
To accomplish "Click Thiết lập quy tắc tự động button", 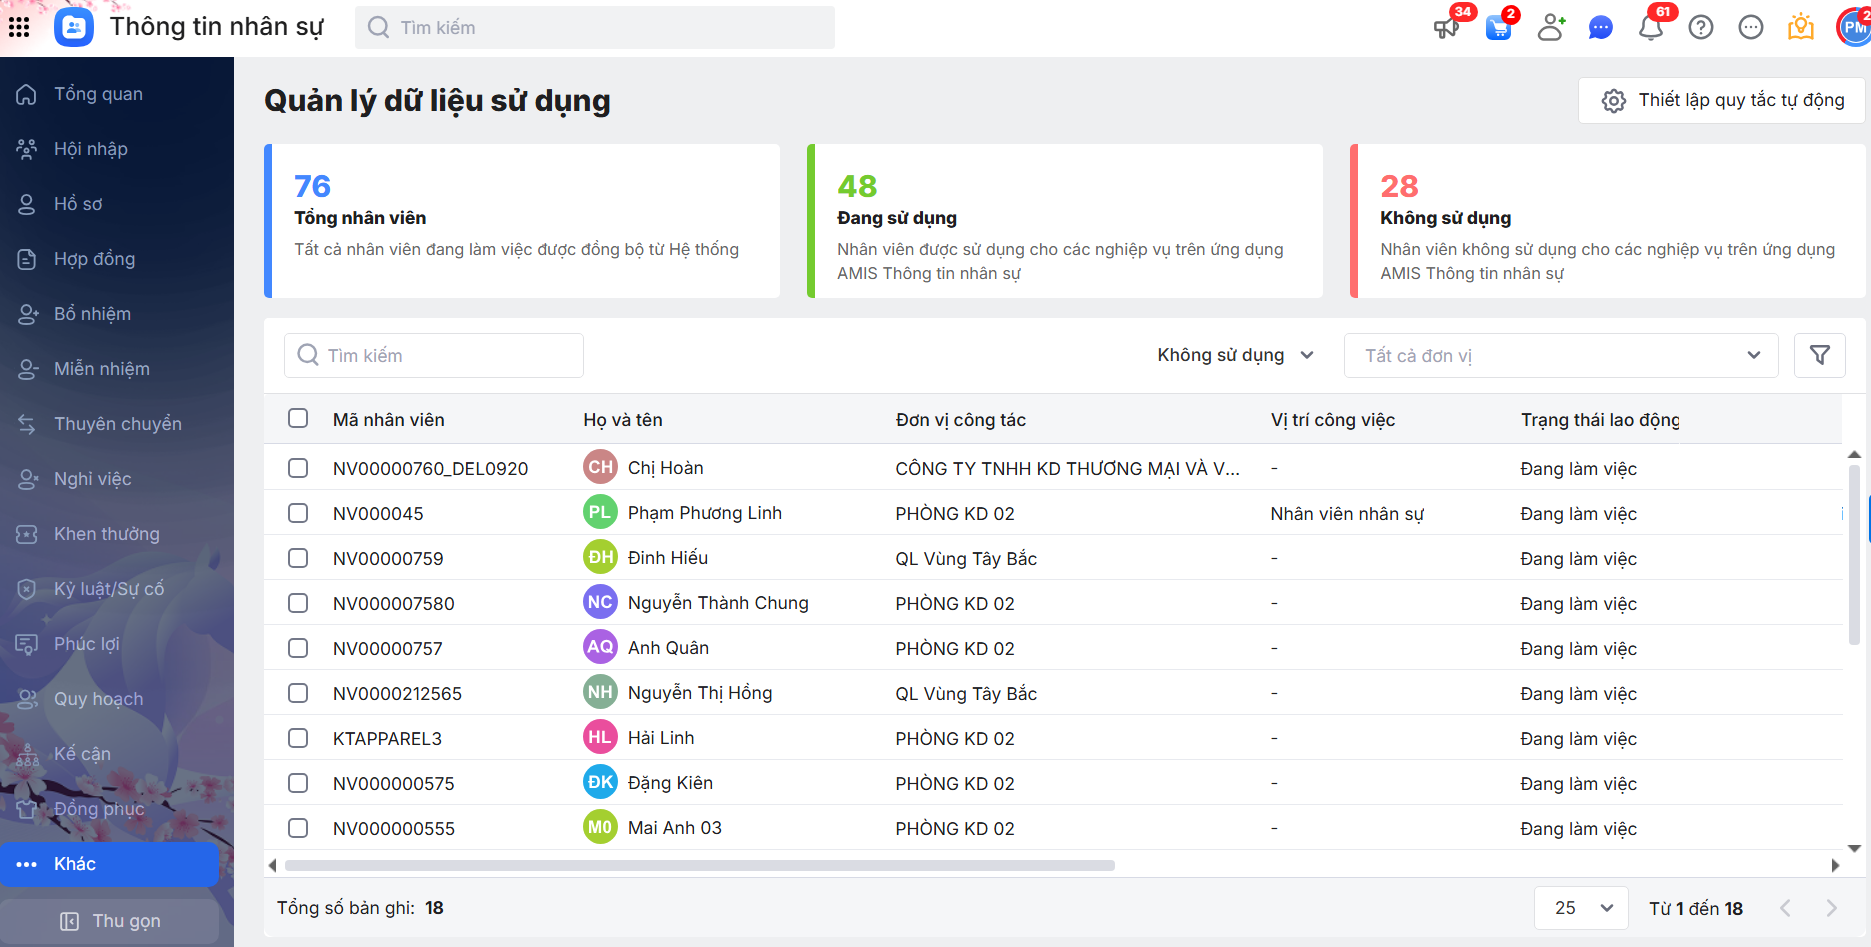I will tap(1721, 100).
